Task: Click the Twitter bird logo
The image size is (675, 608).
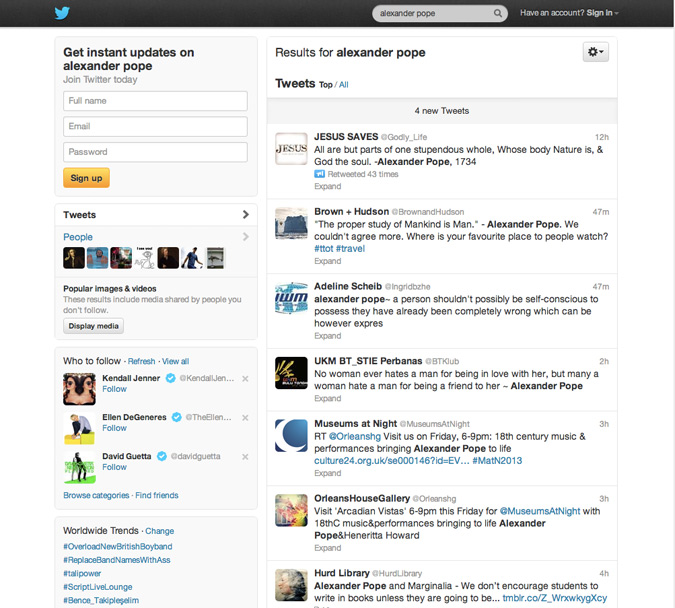Action: tap(62, 13)
